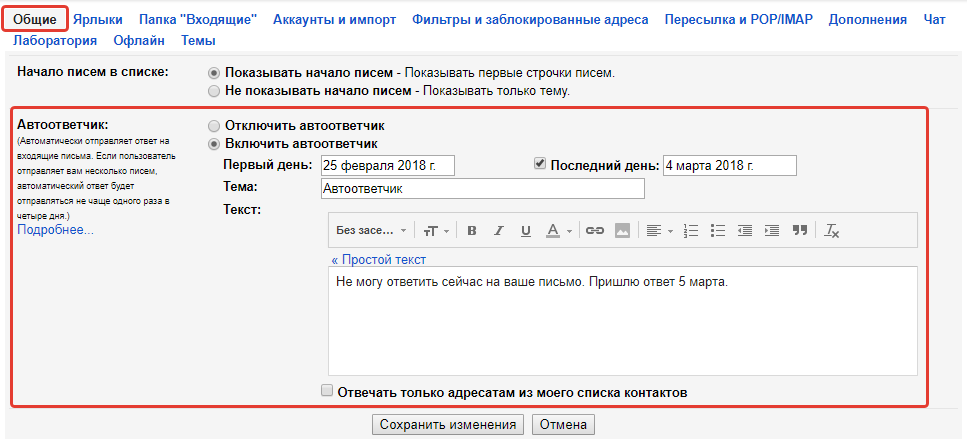Open the font family dropdown 'Без засе...'
This screenshot has height=444, width=967.
371,230
